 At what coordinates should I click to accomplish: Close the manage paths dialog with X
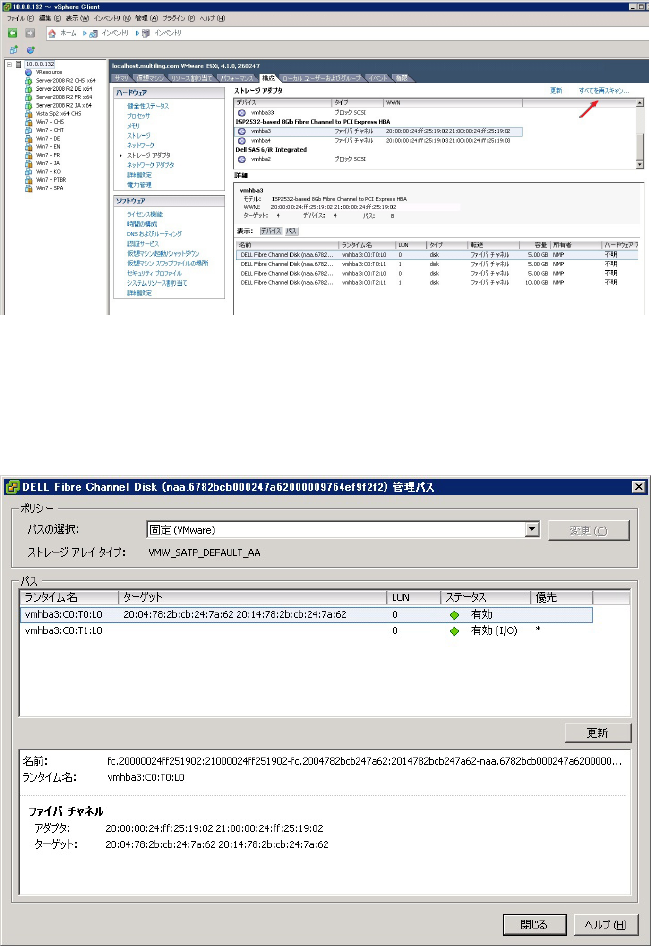point(640,487)
